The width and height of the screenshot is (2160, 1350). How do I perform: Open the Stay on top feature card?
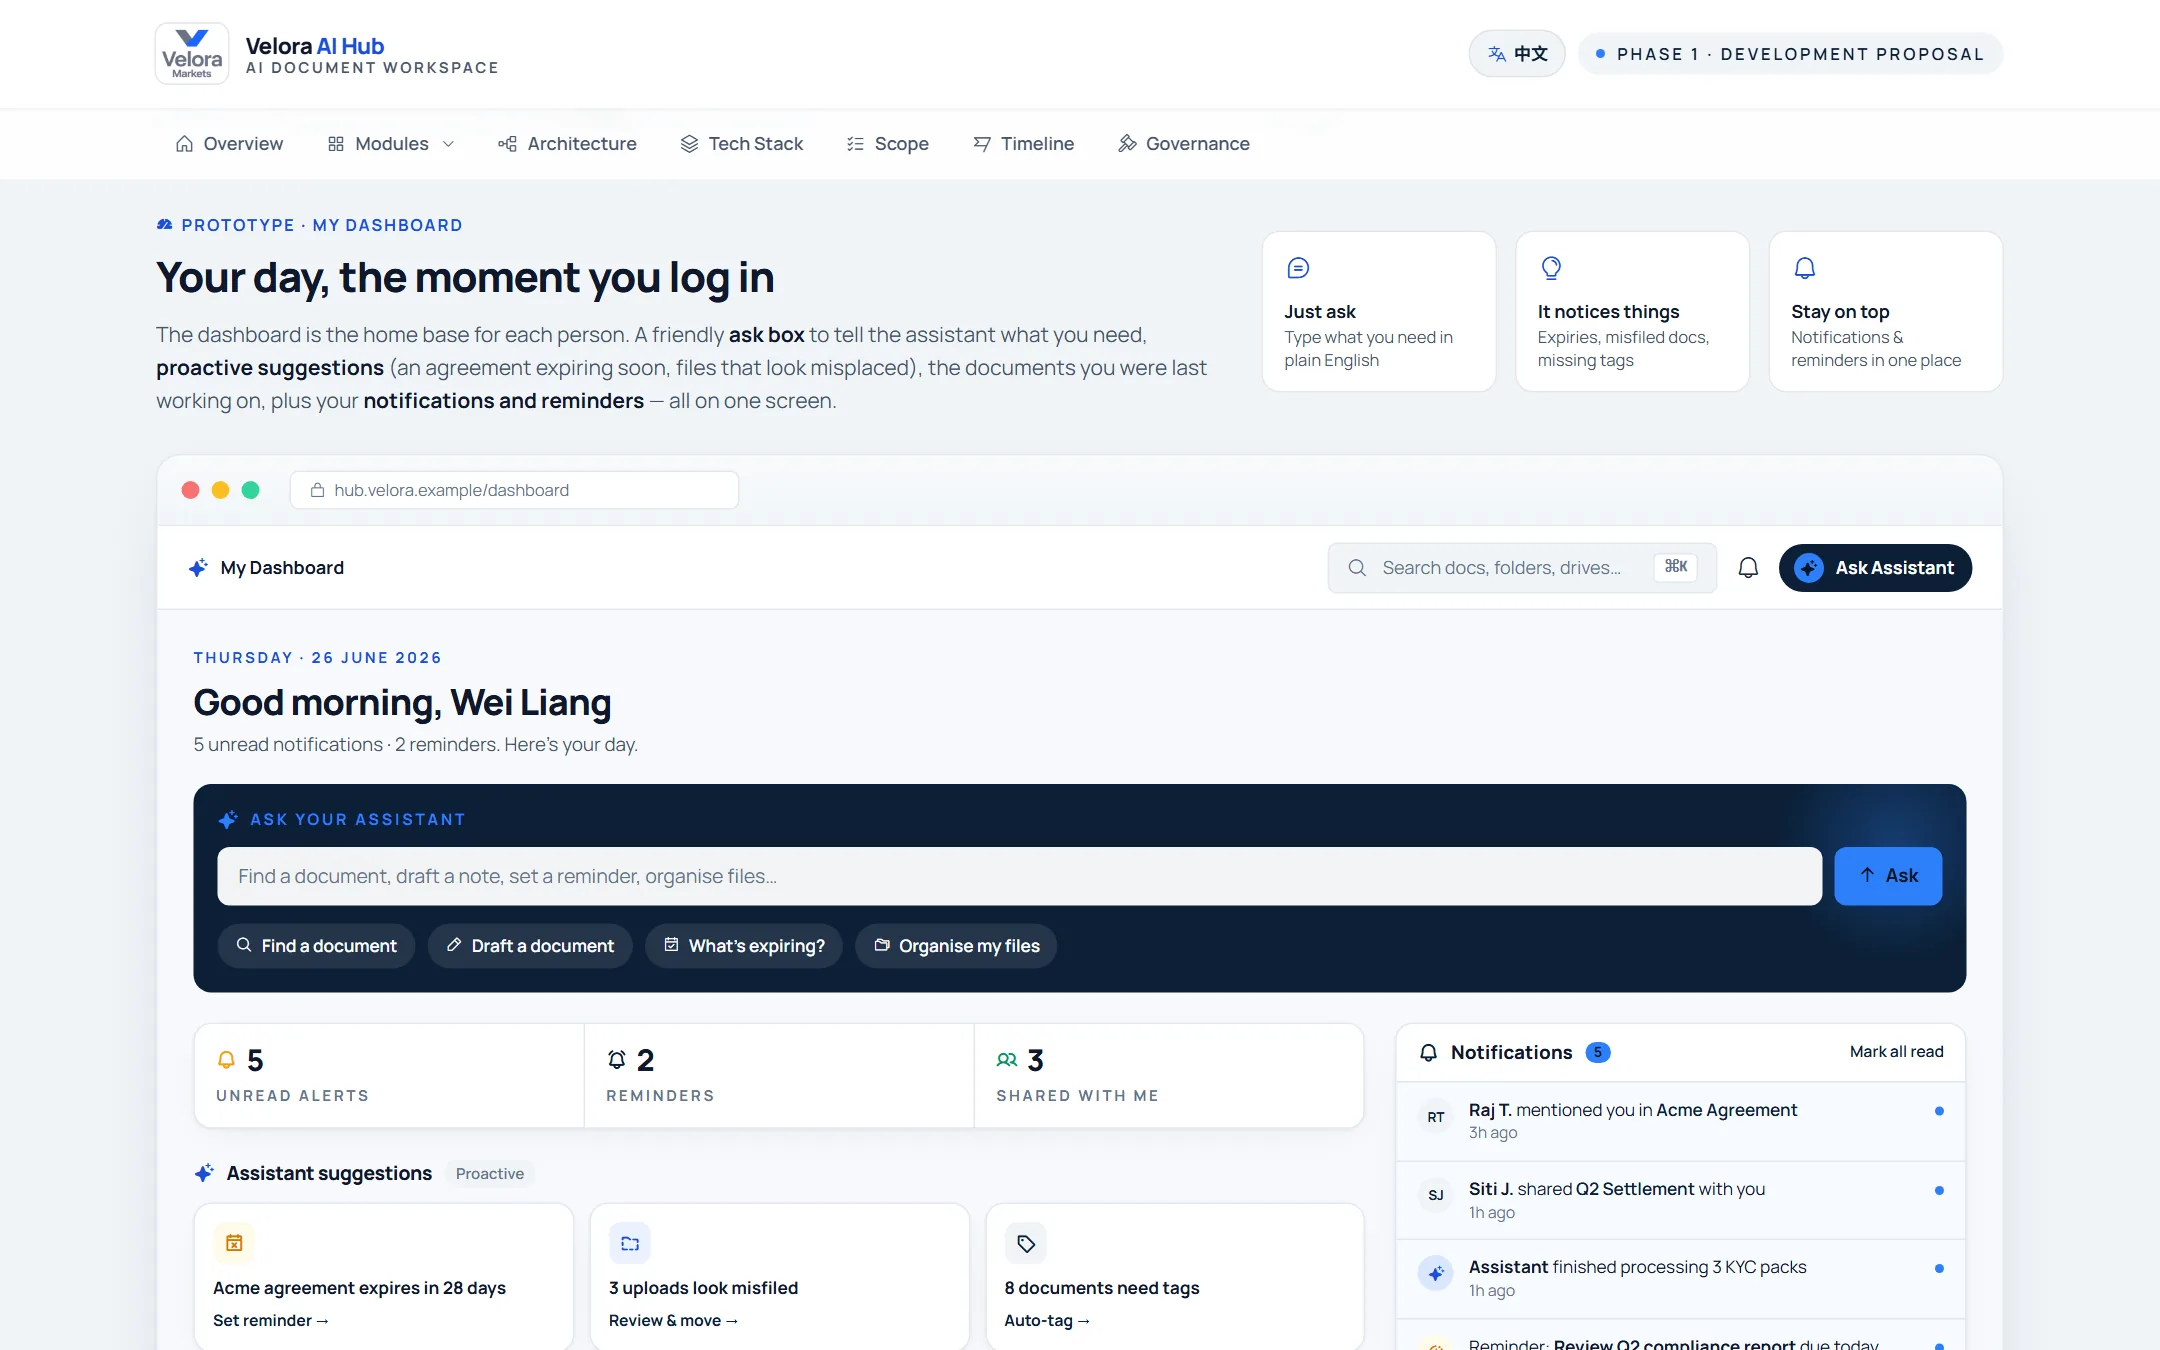tap(1886, 312)
